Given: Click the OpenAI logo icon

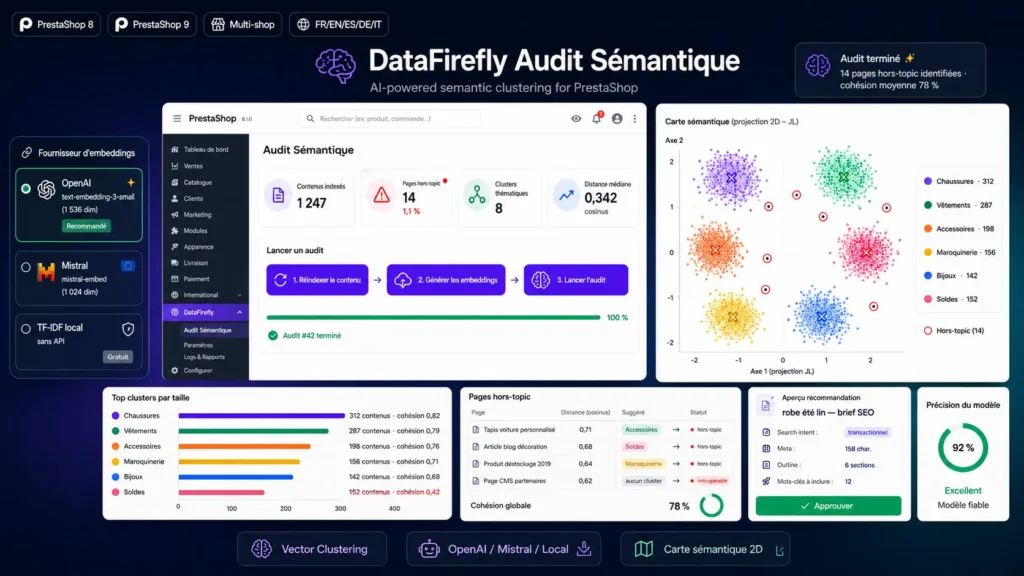Looking at the screenshot, I should pos(46,189).
